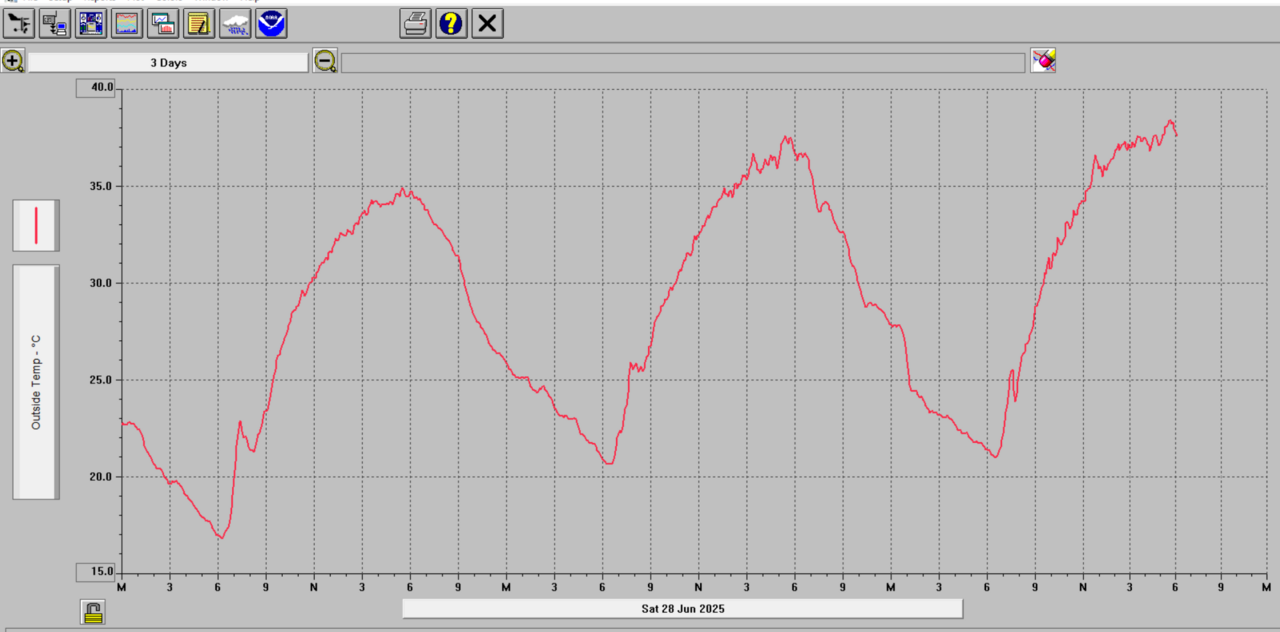1280x632 pixels.
Task: Open the yellow notepad browse icon
Action: click(x=199, y=23)
